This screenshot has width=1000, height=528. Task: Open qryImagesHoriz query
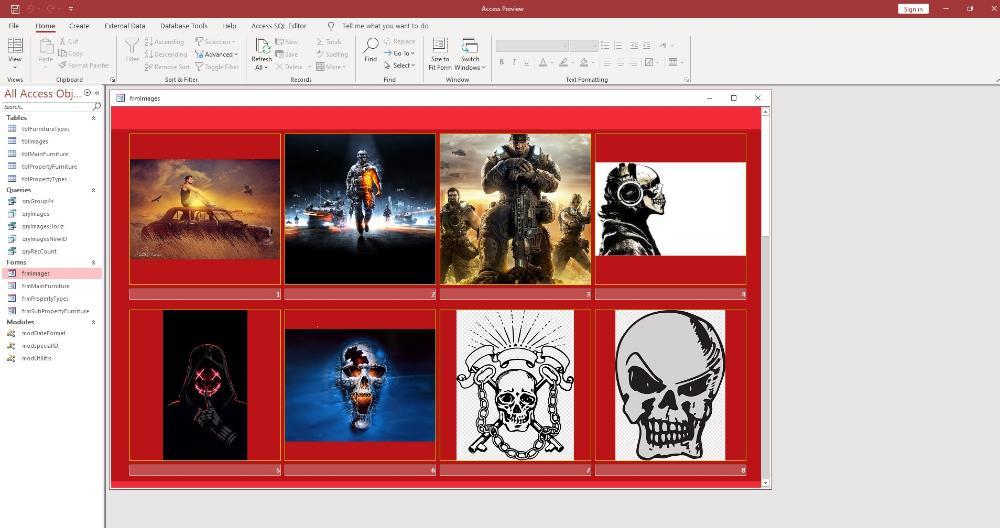[x=43, y=226]
